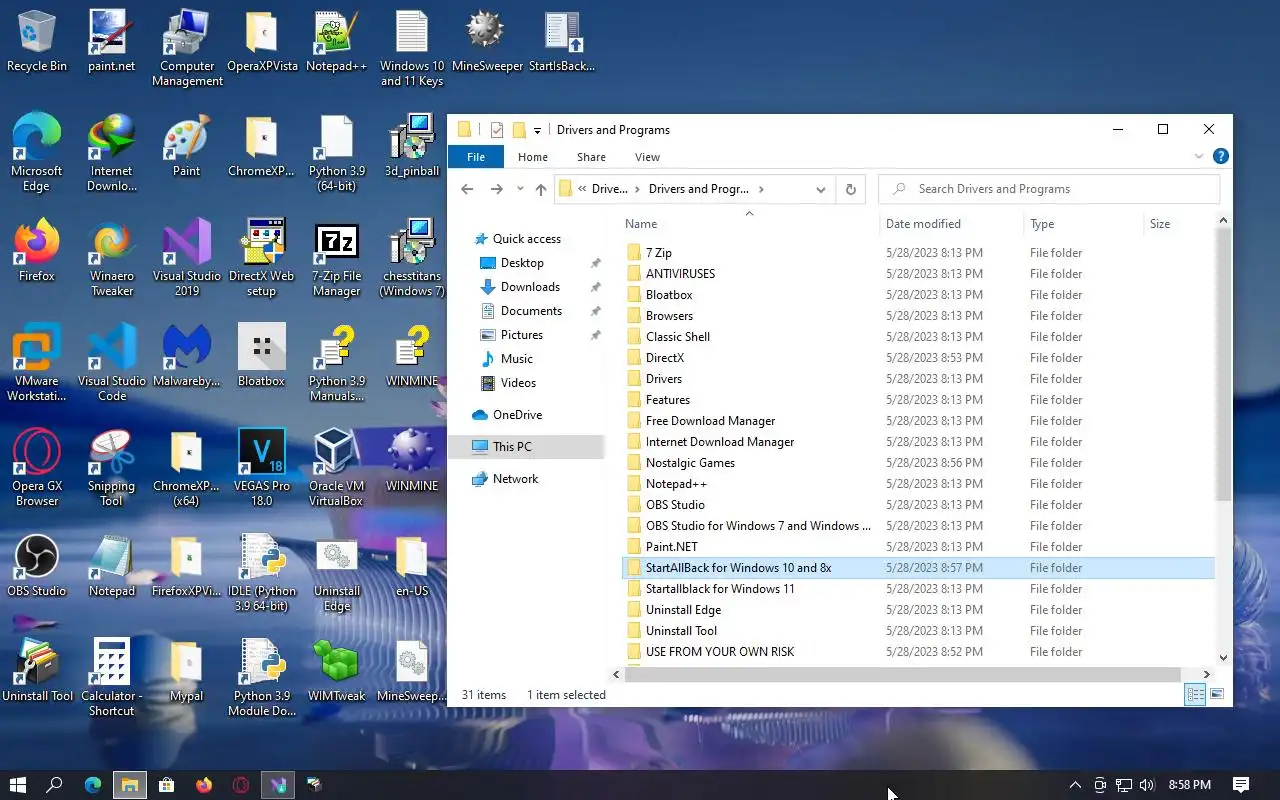Select the Oracle VM VirtualBox desktop icon
The width and height of the screenshot is (1280, 800).
tap(337, 468)
